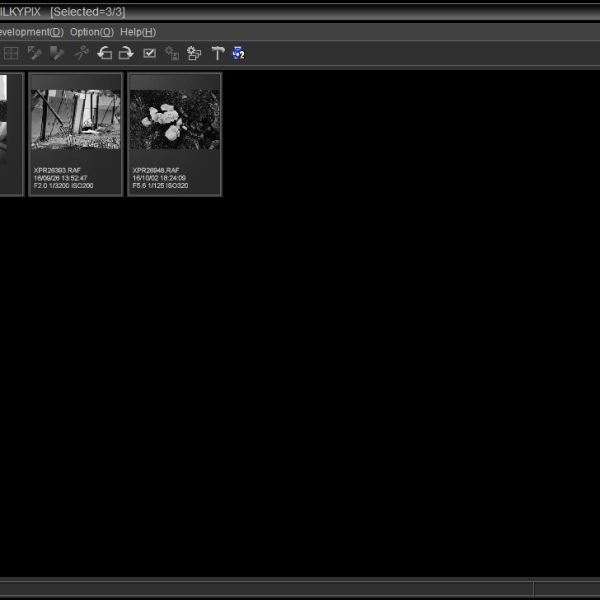The width and height of the screenshot is (600, 600).
Task: Click the paste development parameters icon
Action: click(x=57, y=53)
